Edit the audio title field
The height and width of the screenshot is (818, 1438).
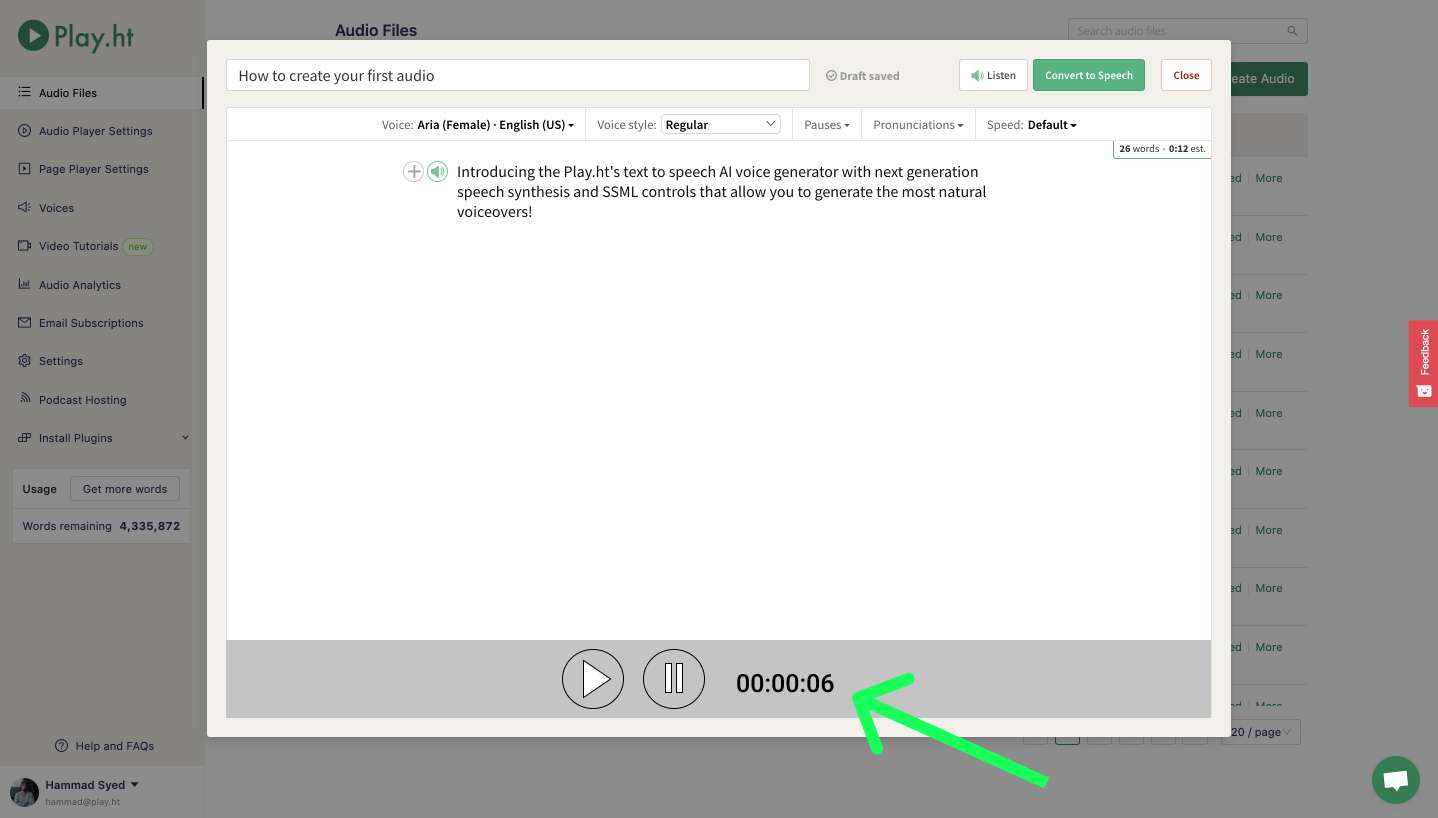517,75
